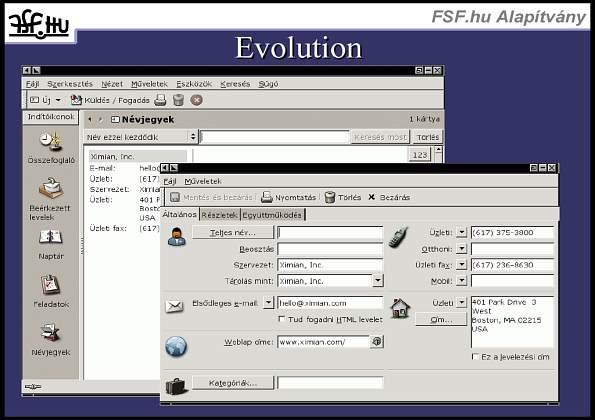This screenshot has height=420, width=595.
Task: Open the Nézet menu
Action: pos(112,84)
